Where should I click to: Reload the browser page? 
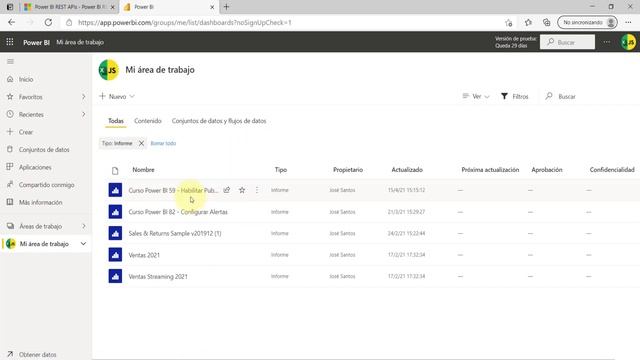pos(48,22)
